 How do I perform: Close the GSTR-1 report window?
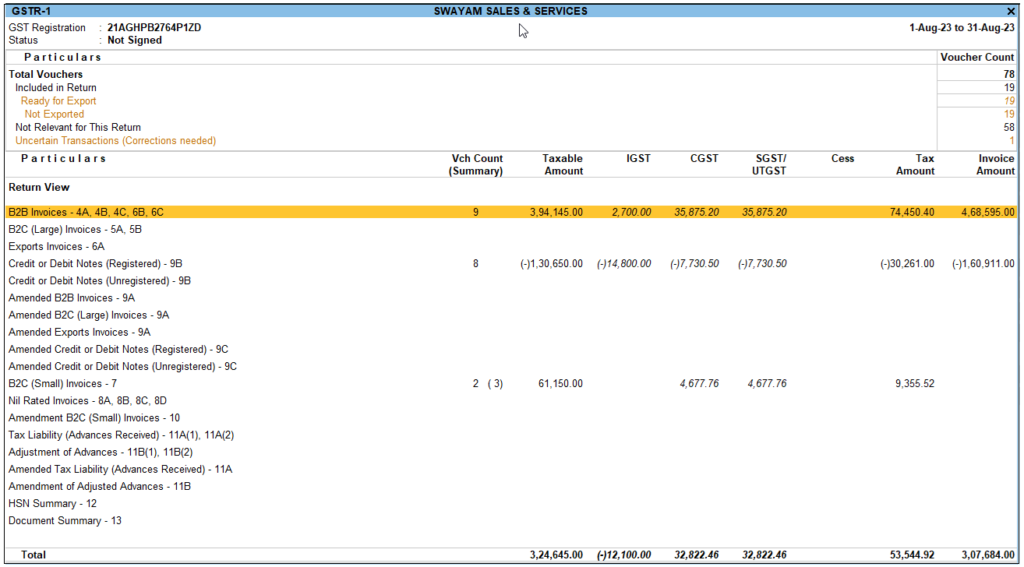click(x=1011, y=11)
